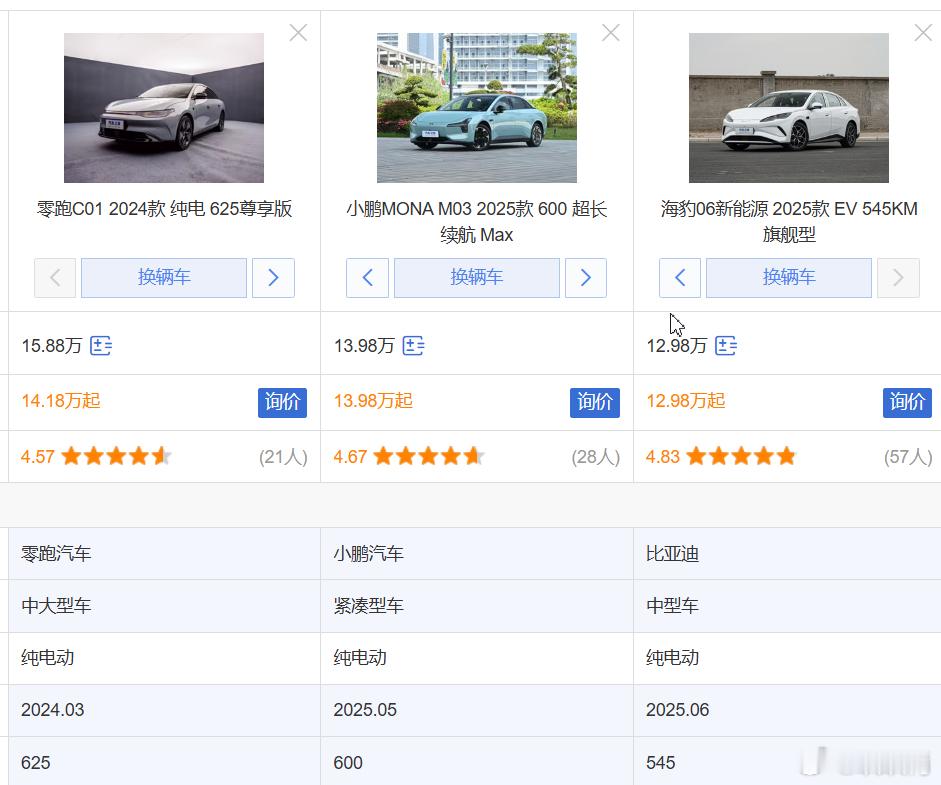
Task: Select range value 600
Action: click(348, 763)
